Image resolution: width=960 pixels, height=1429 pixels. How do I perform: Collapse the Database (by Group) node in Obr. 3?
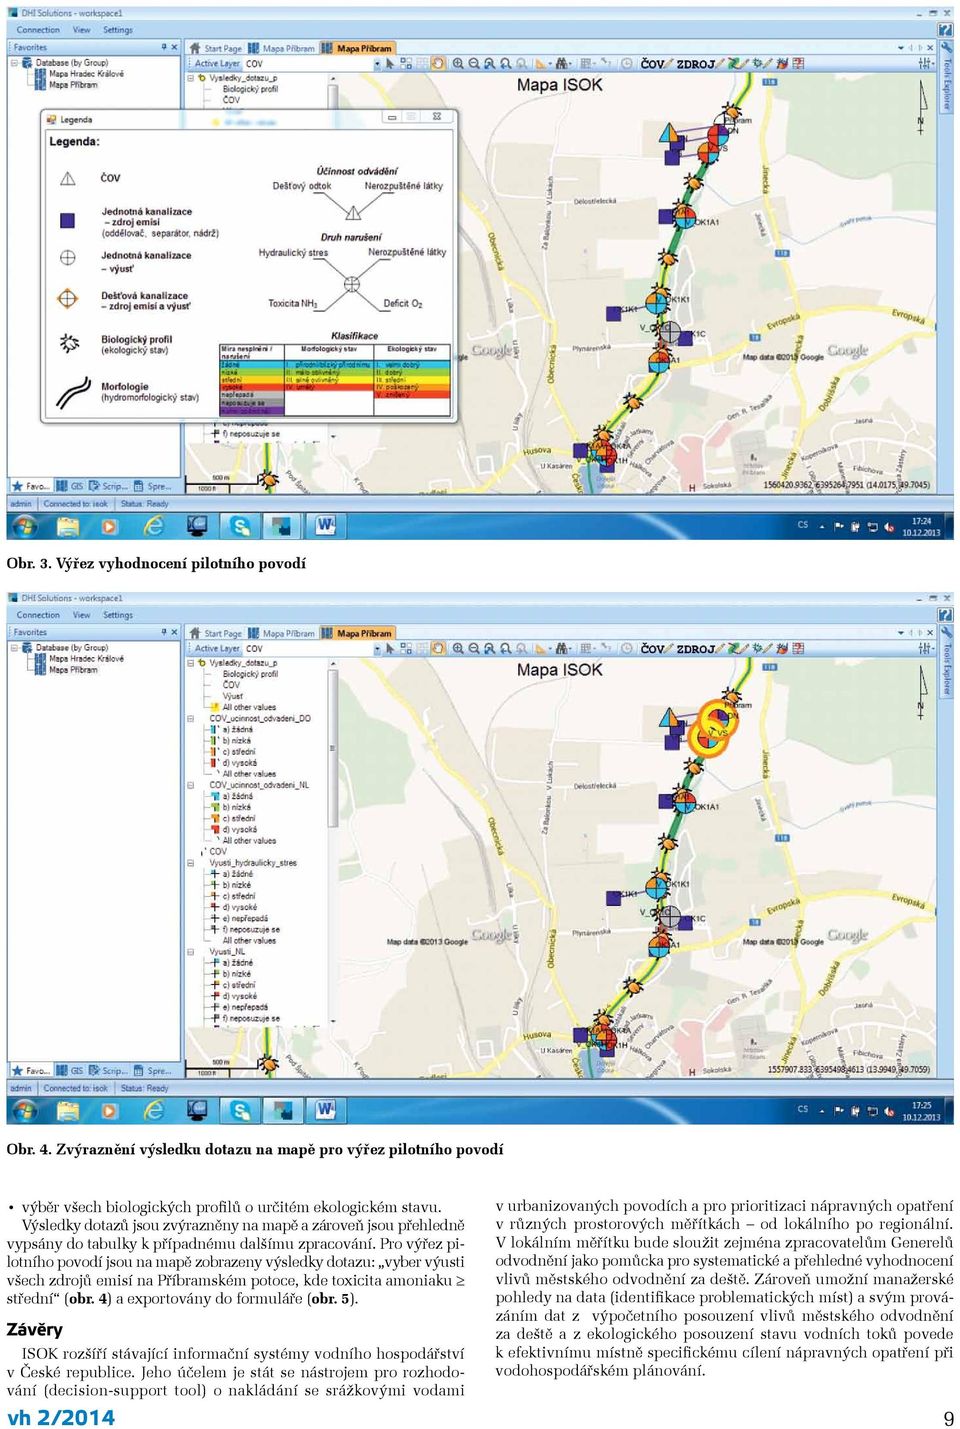[x=14, y=62]
